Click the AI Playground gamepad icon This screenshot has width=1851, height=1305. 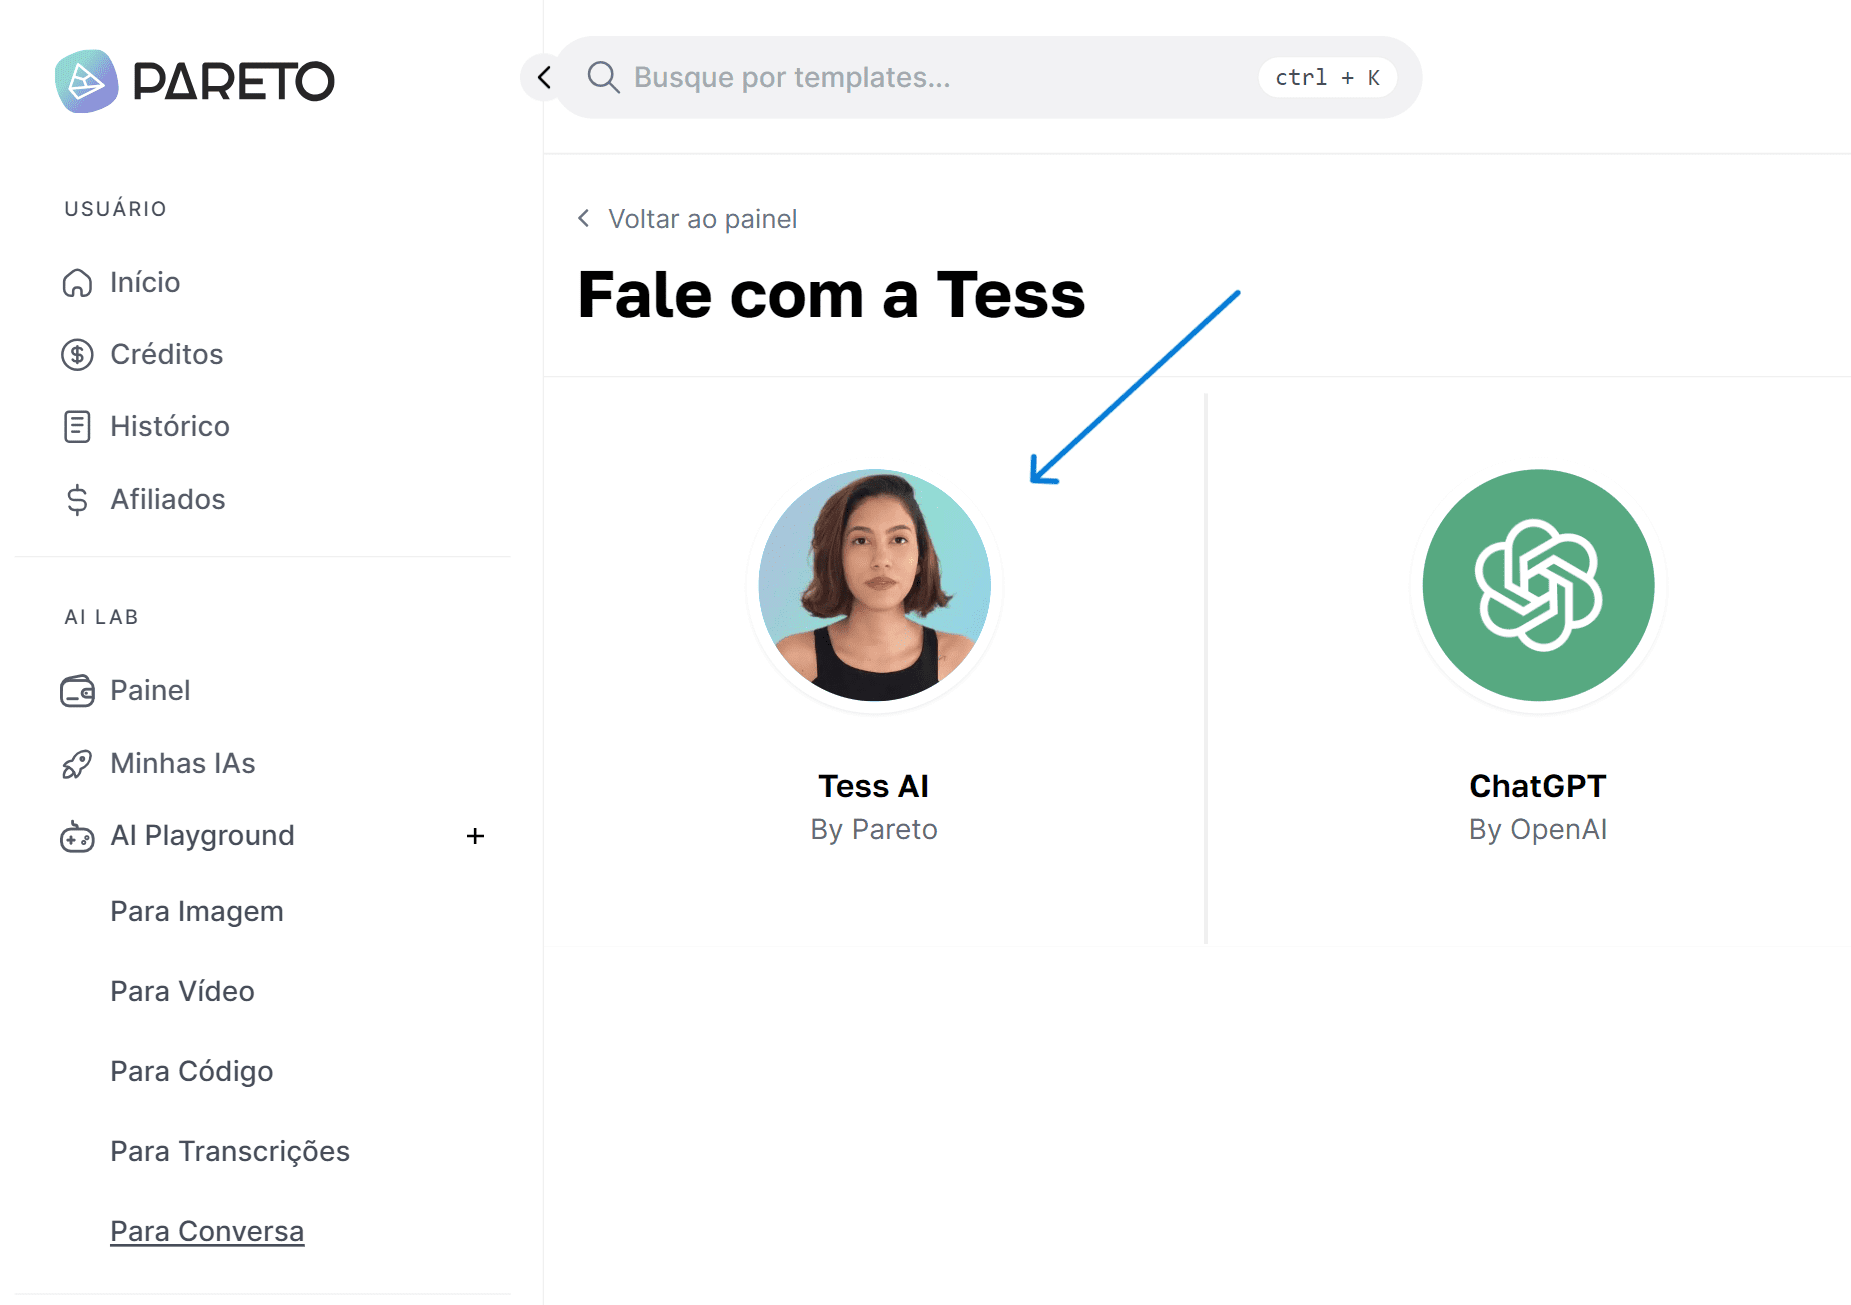click(77, 836)
